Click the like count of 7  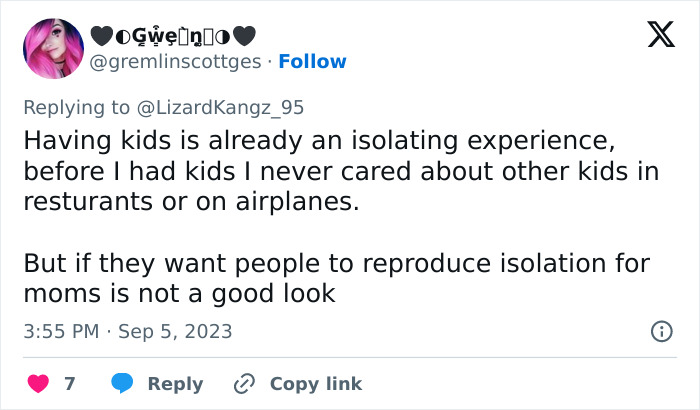point(69,384)
